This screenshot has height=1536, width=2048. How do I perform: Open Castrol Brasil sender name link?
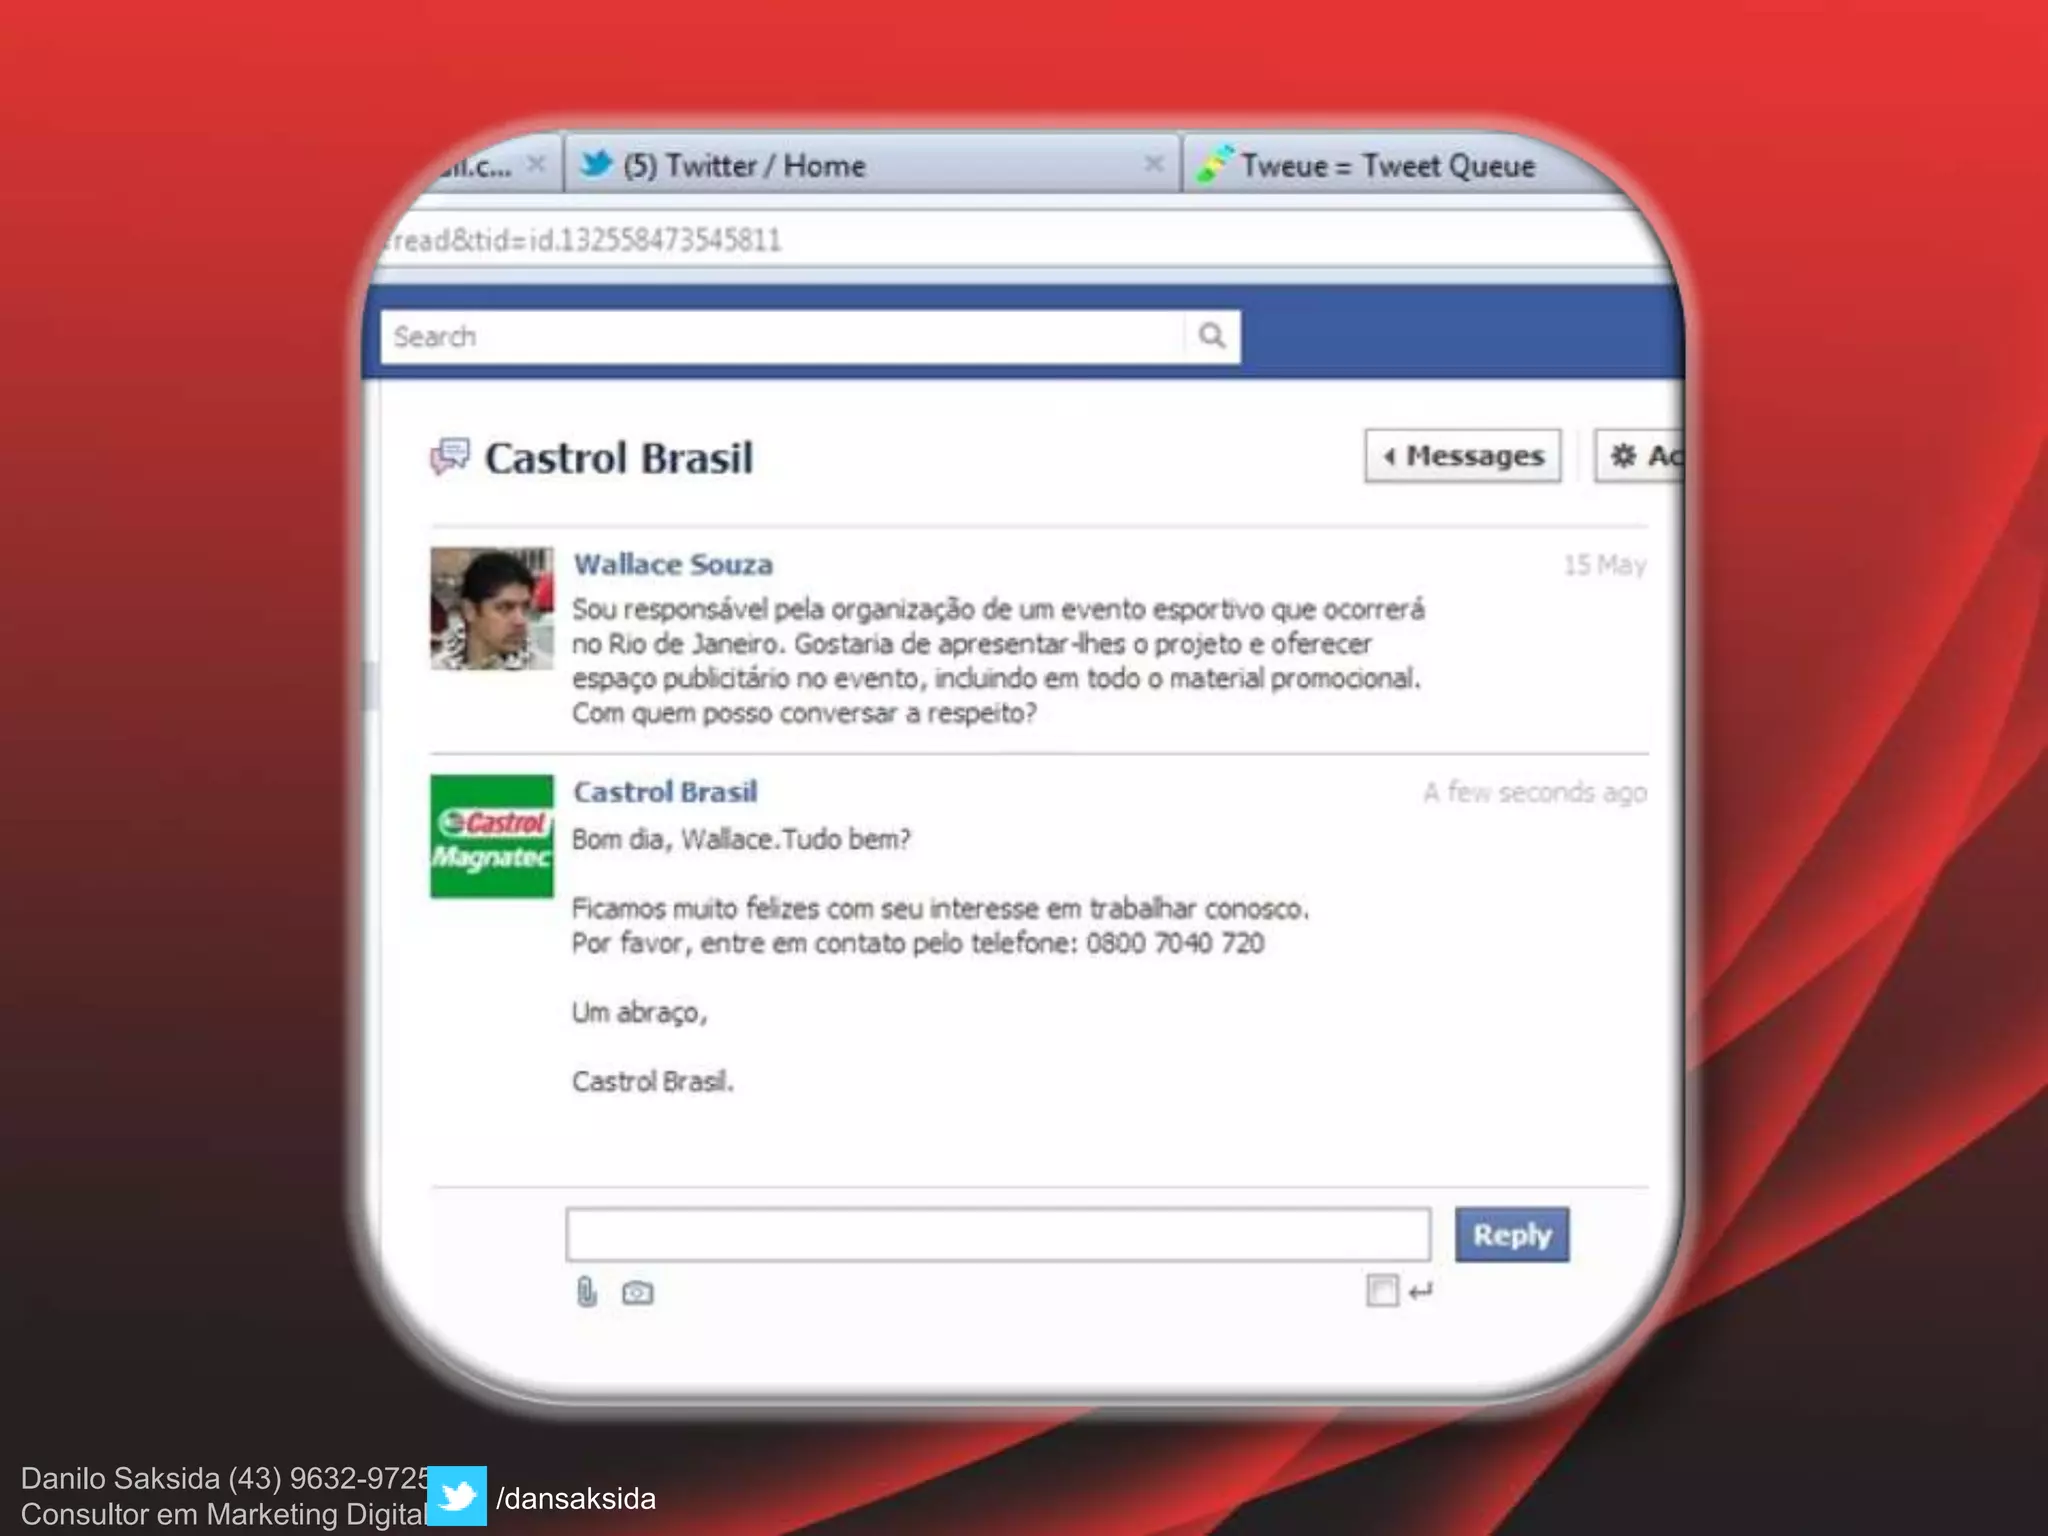click(665, 792)
